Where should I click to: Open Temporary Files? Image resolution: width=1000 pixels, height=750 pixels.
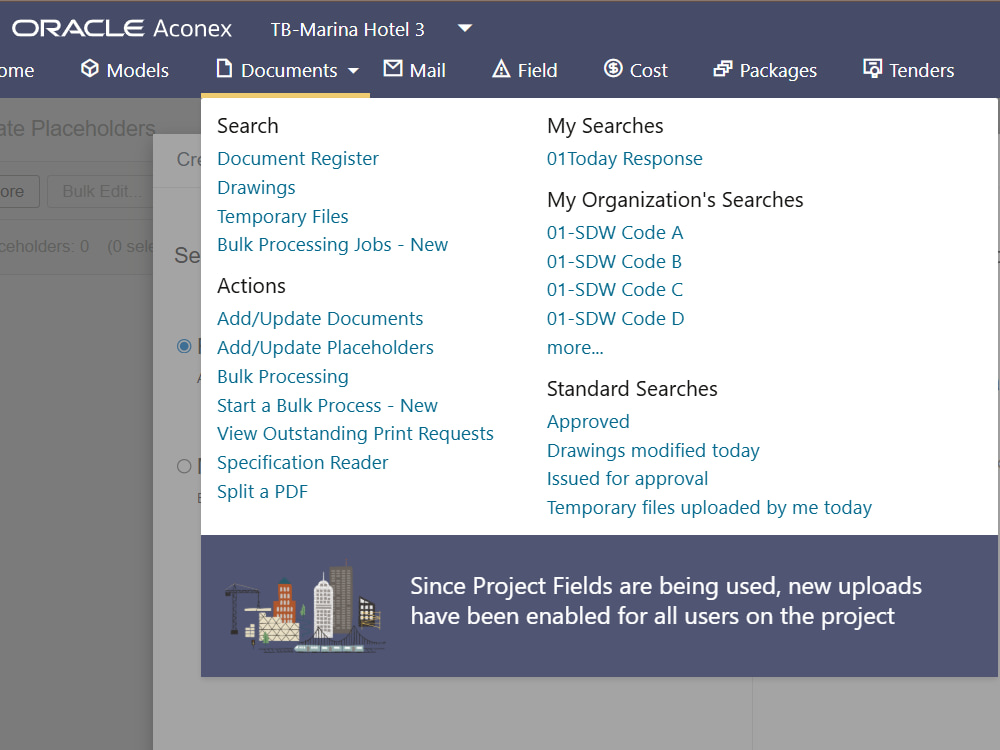click(283, 217)
